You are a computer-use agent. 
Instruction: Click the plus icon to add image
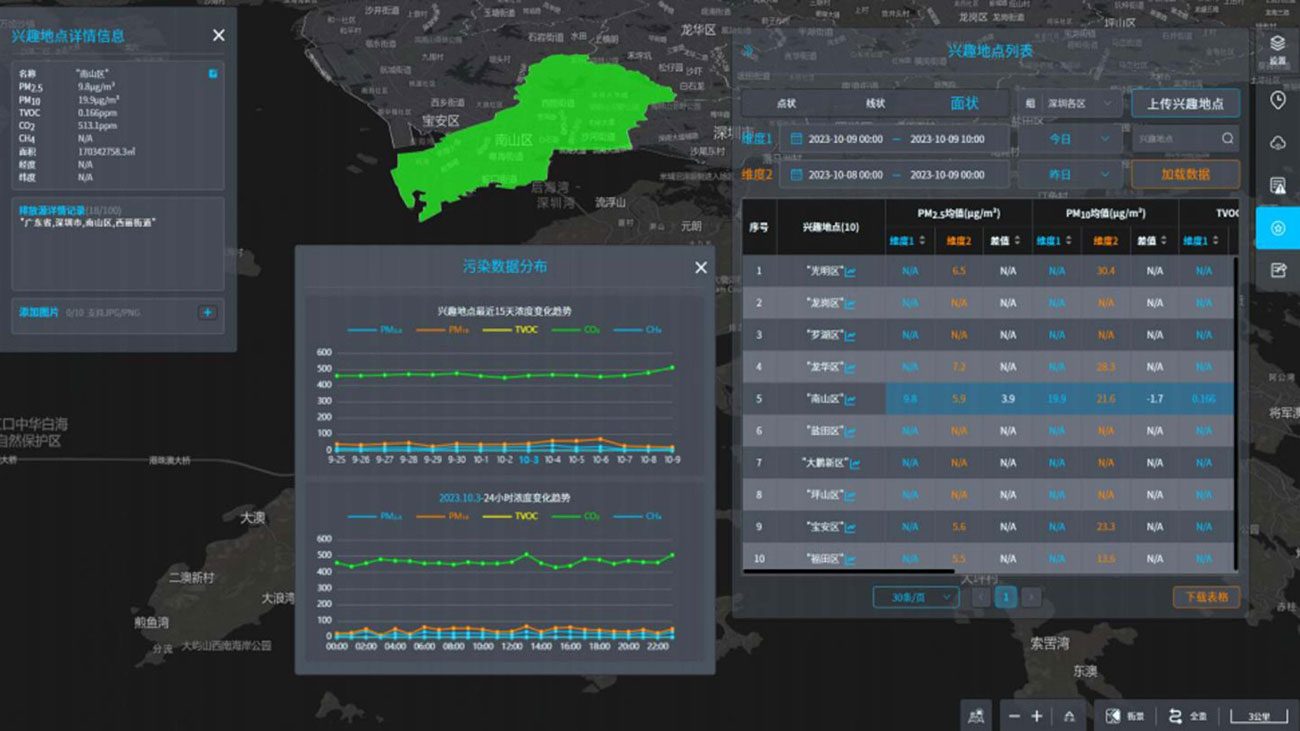pyautogui.click(x=207, y=313)
